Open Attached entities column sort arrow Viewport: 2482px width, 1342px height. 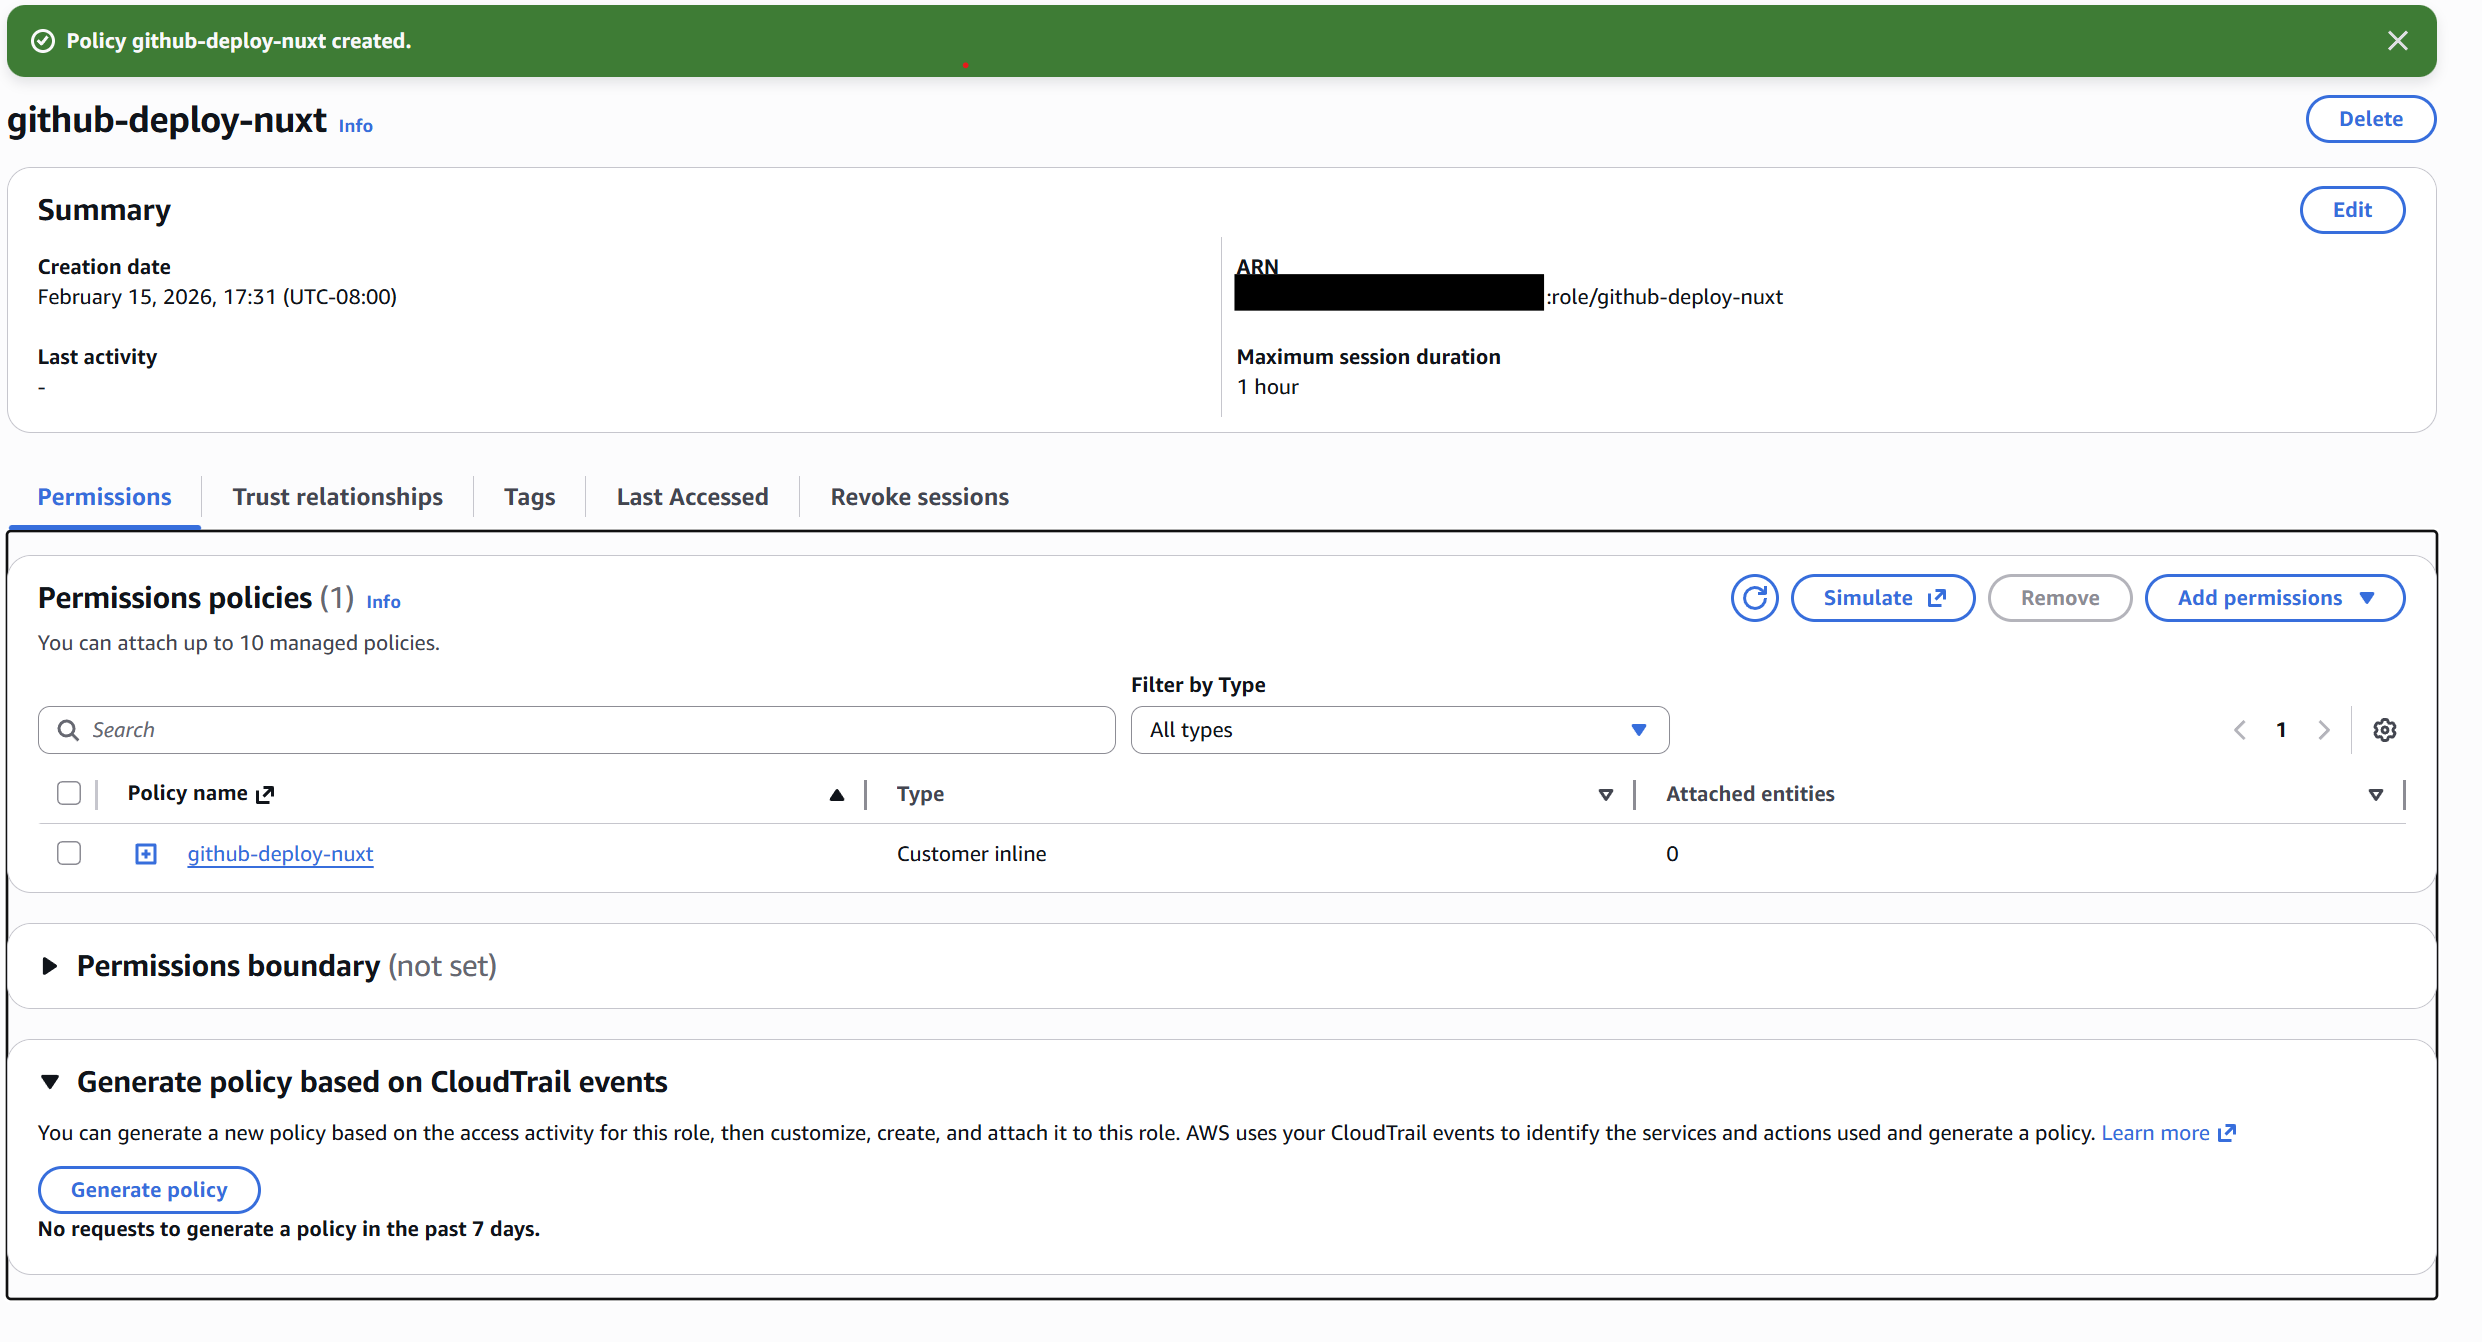point(2375,795)
